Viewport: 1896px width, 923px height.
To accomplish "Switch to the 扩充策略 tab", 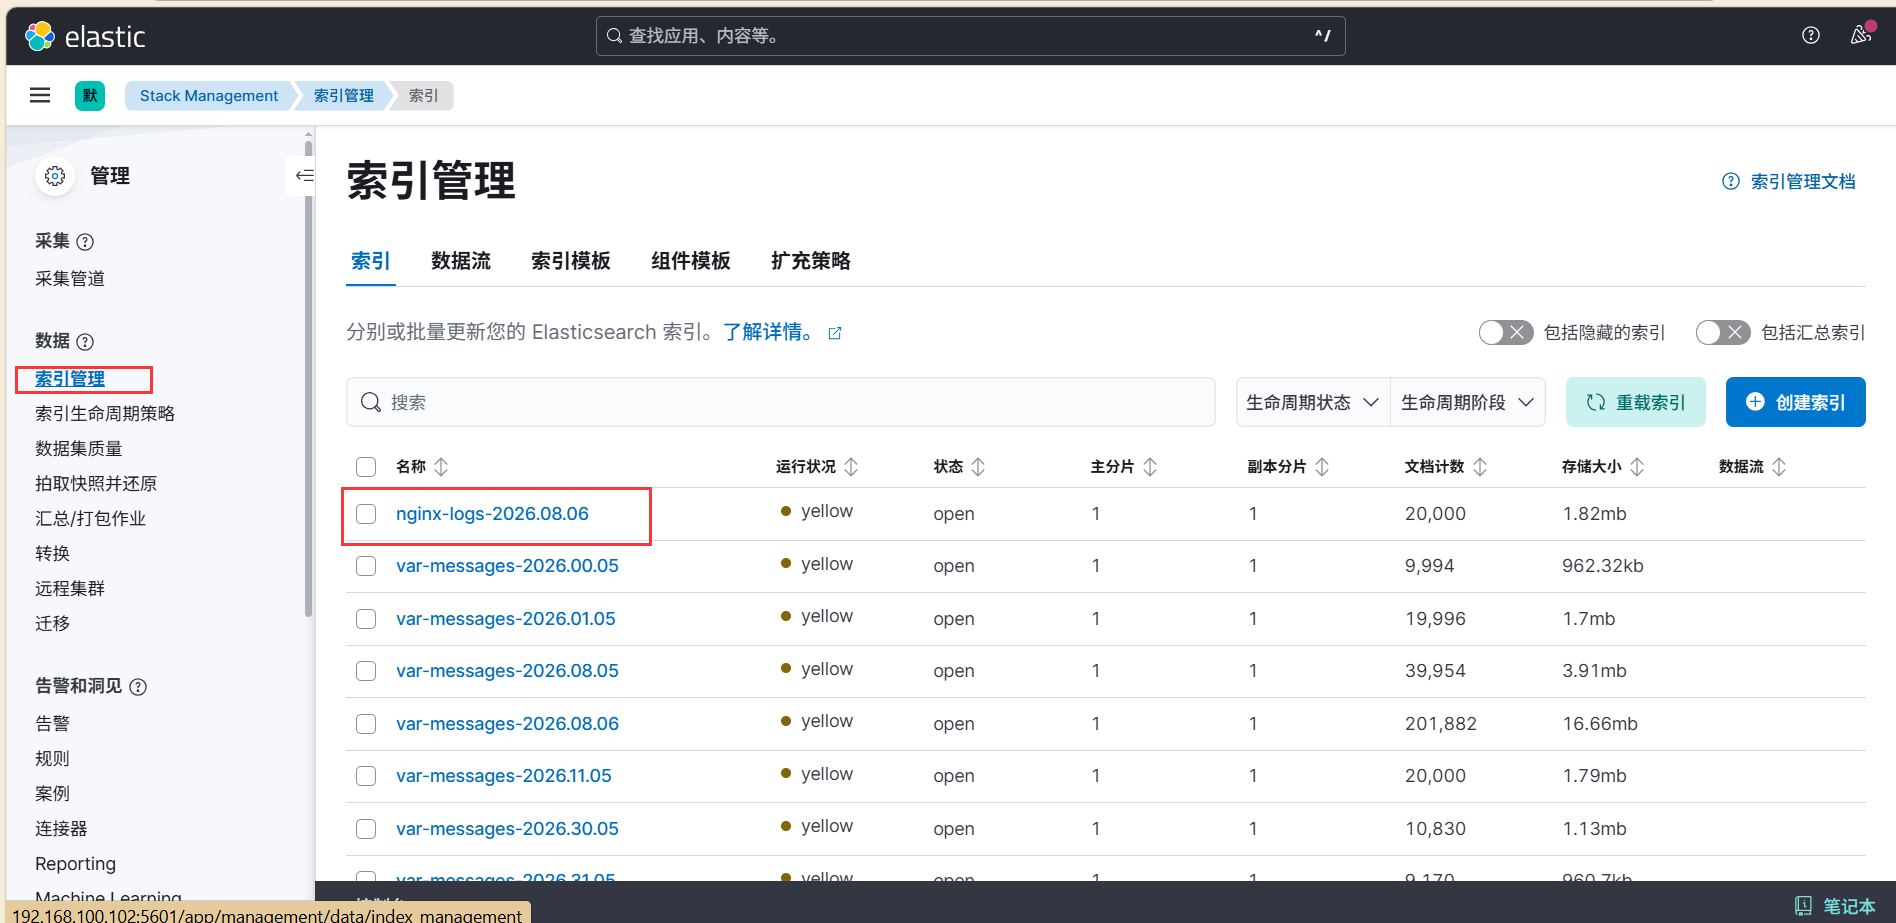I will coord(811,261).
